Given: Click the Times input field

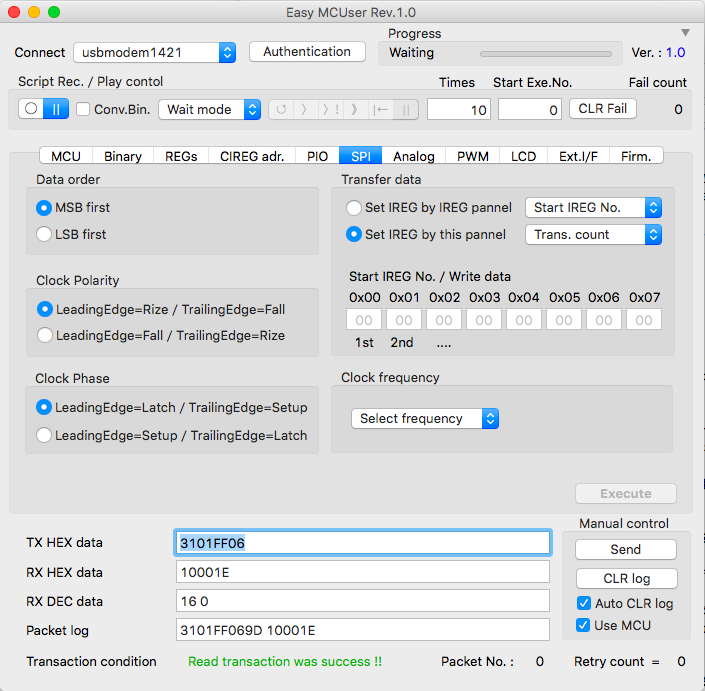Looking at the screenshot, I should [x=459, y=109].
